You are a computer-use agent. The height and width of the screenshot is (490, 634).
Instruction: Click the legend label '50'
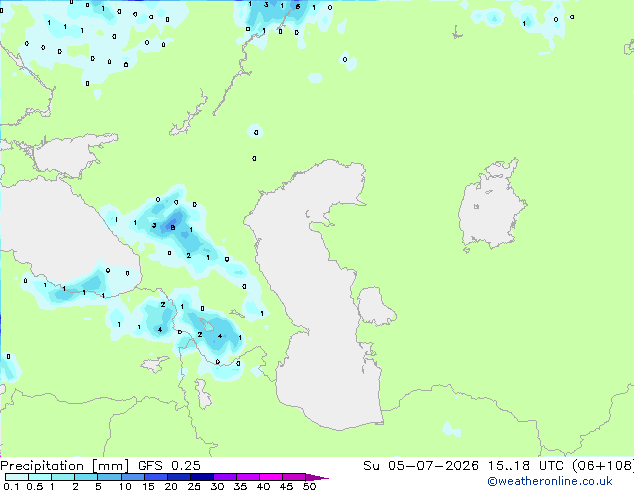coord(309,486)
